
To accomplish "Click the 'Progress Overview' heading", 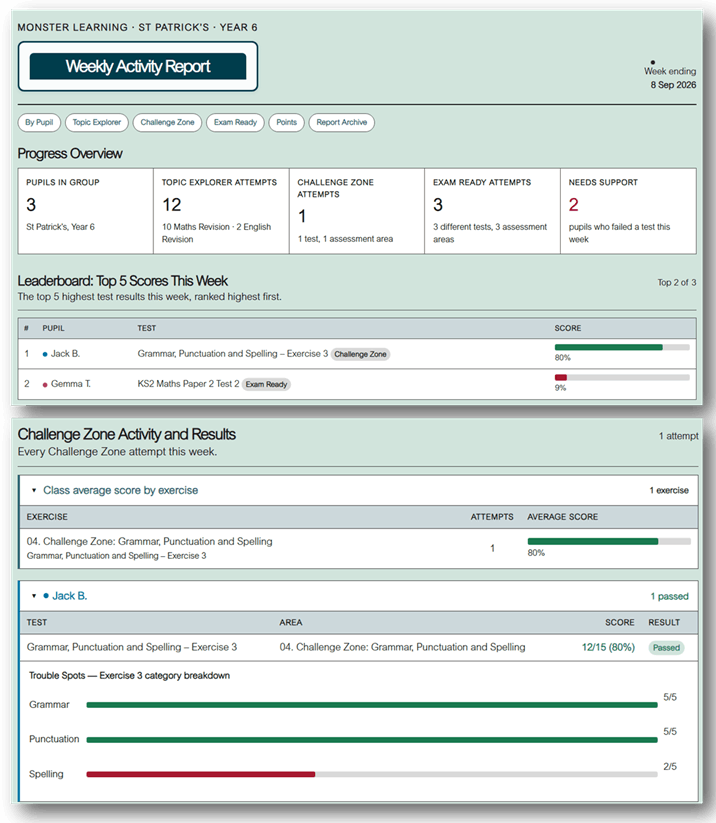I will [x=70, y=153].
